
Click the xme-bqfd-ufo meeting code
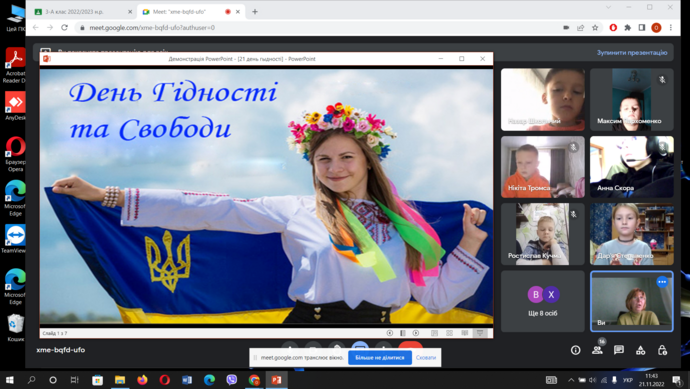61,350
